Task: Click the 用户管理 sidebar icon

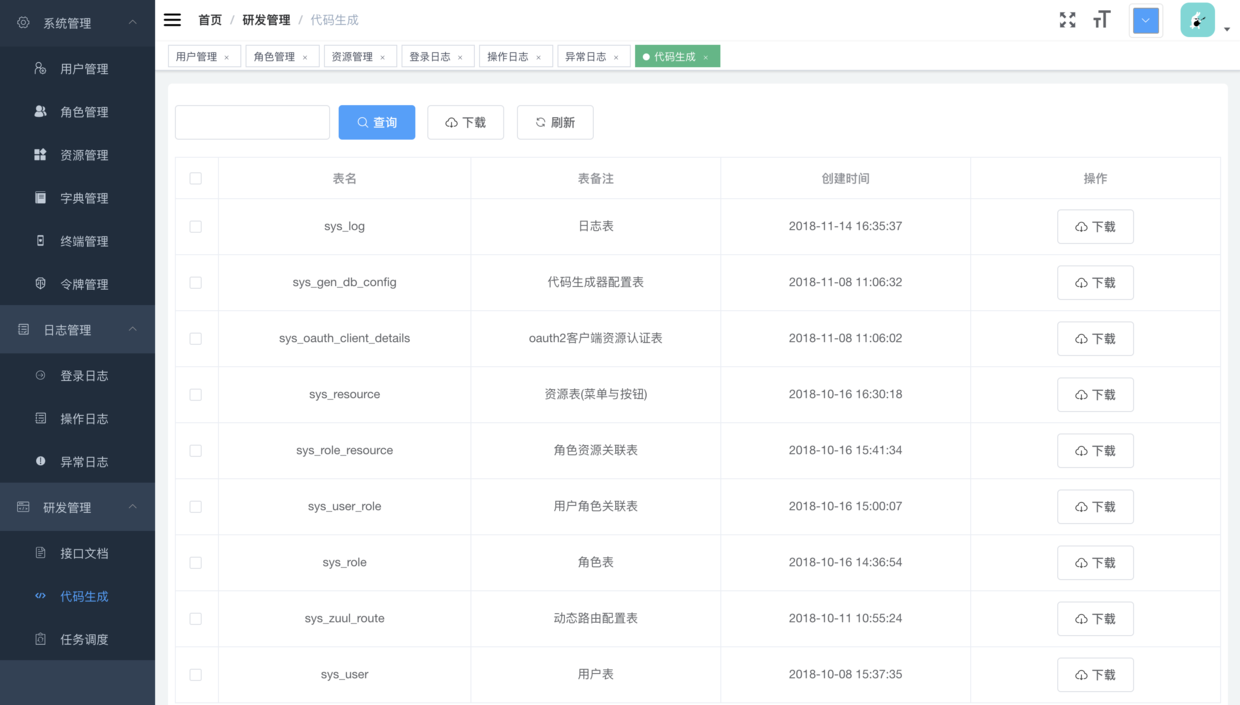Action: tap(40, 68)
